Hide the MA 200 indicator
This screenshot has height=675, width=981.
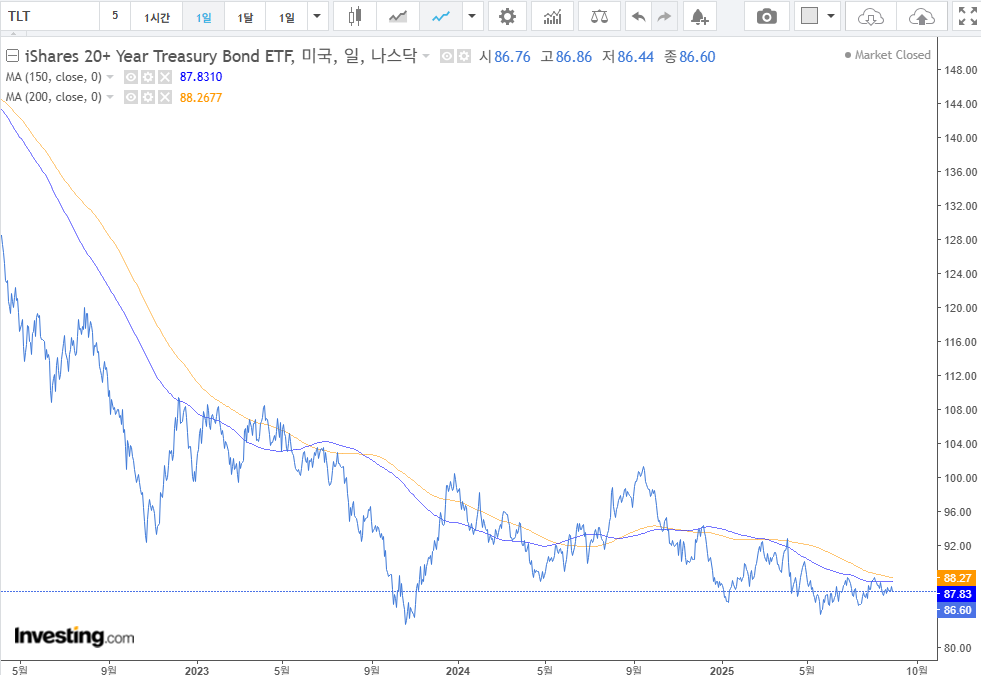click(131, 97)
